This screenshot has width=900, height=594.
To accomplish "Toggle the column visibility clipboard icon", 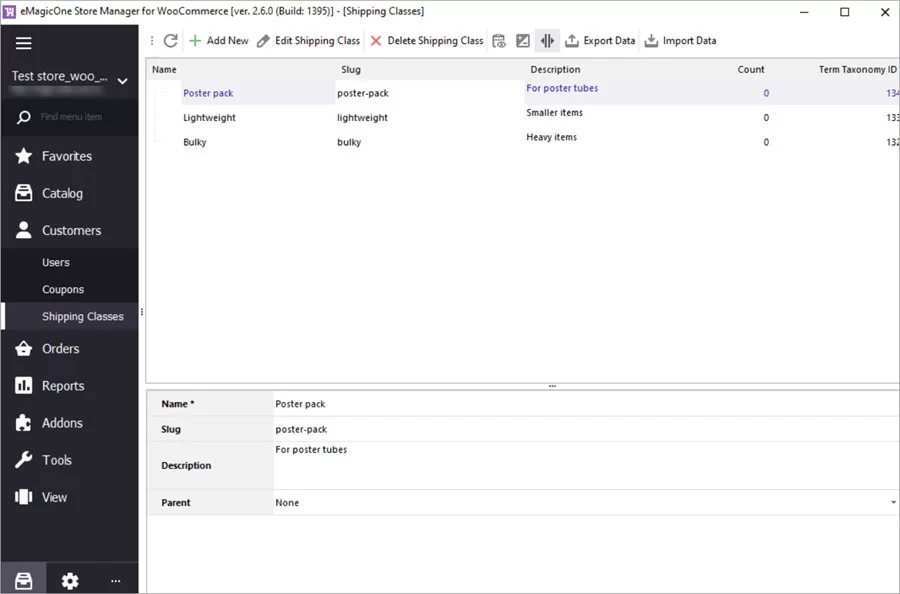I will pyautogui.click(x=500, y=40).
